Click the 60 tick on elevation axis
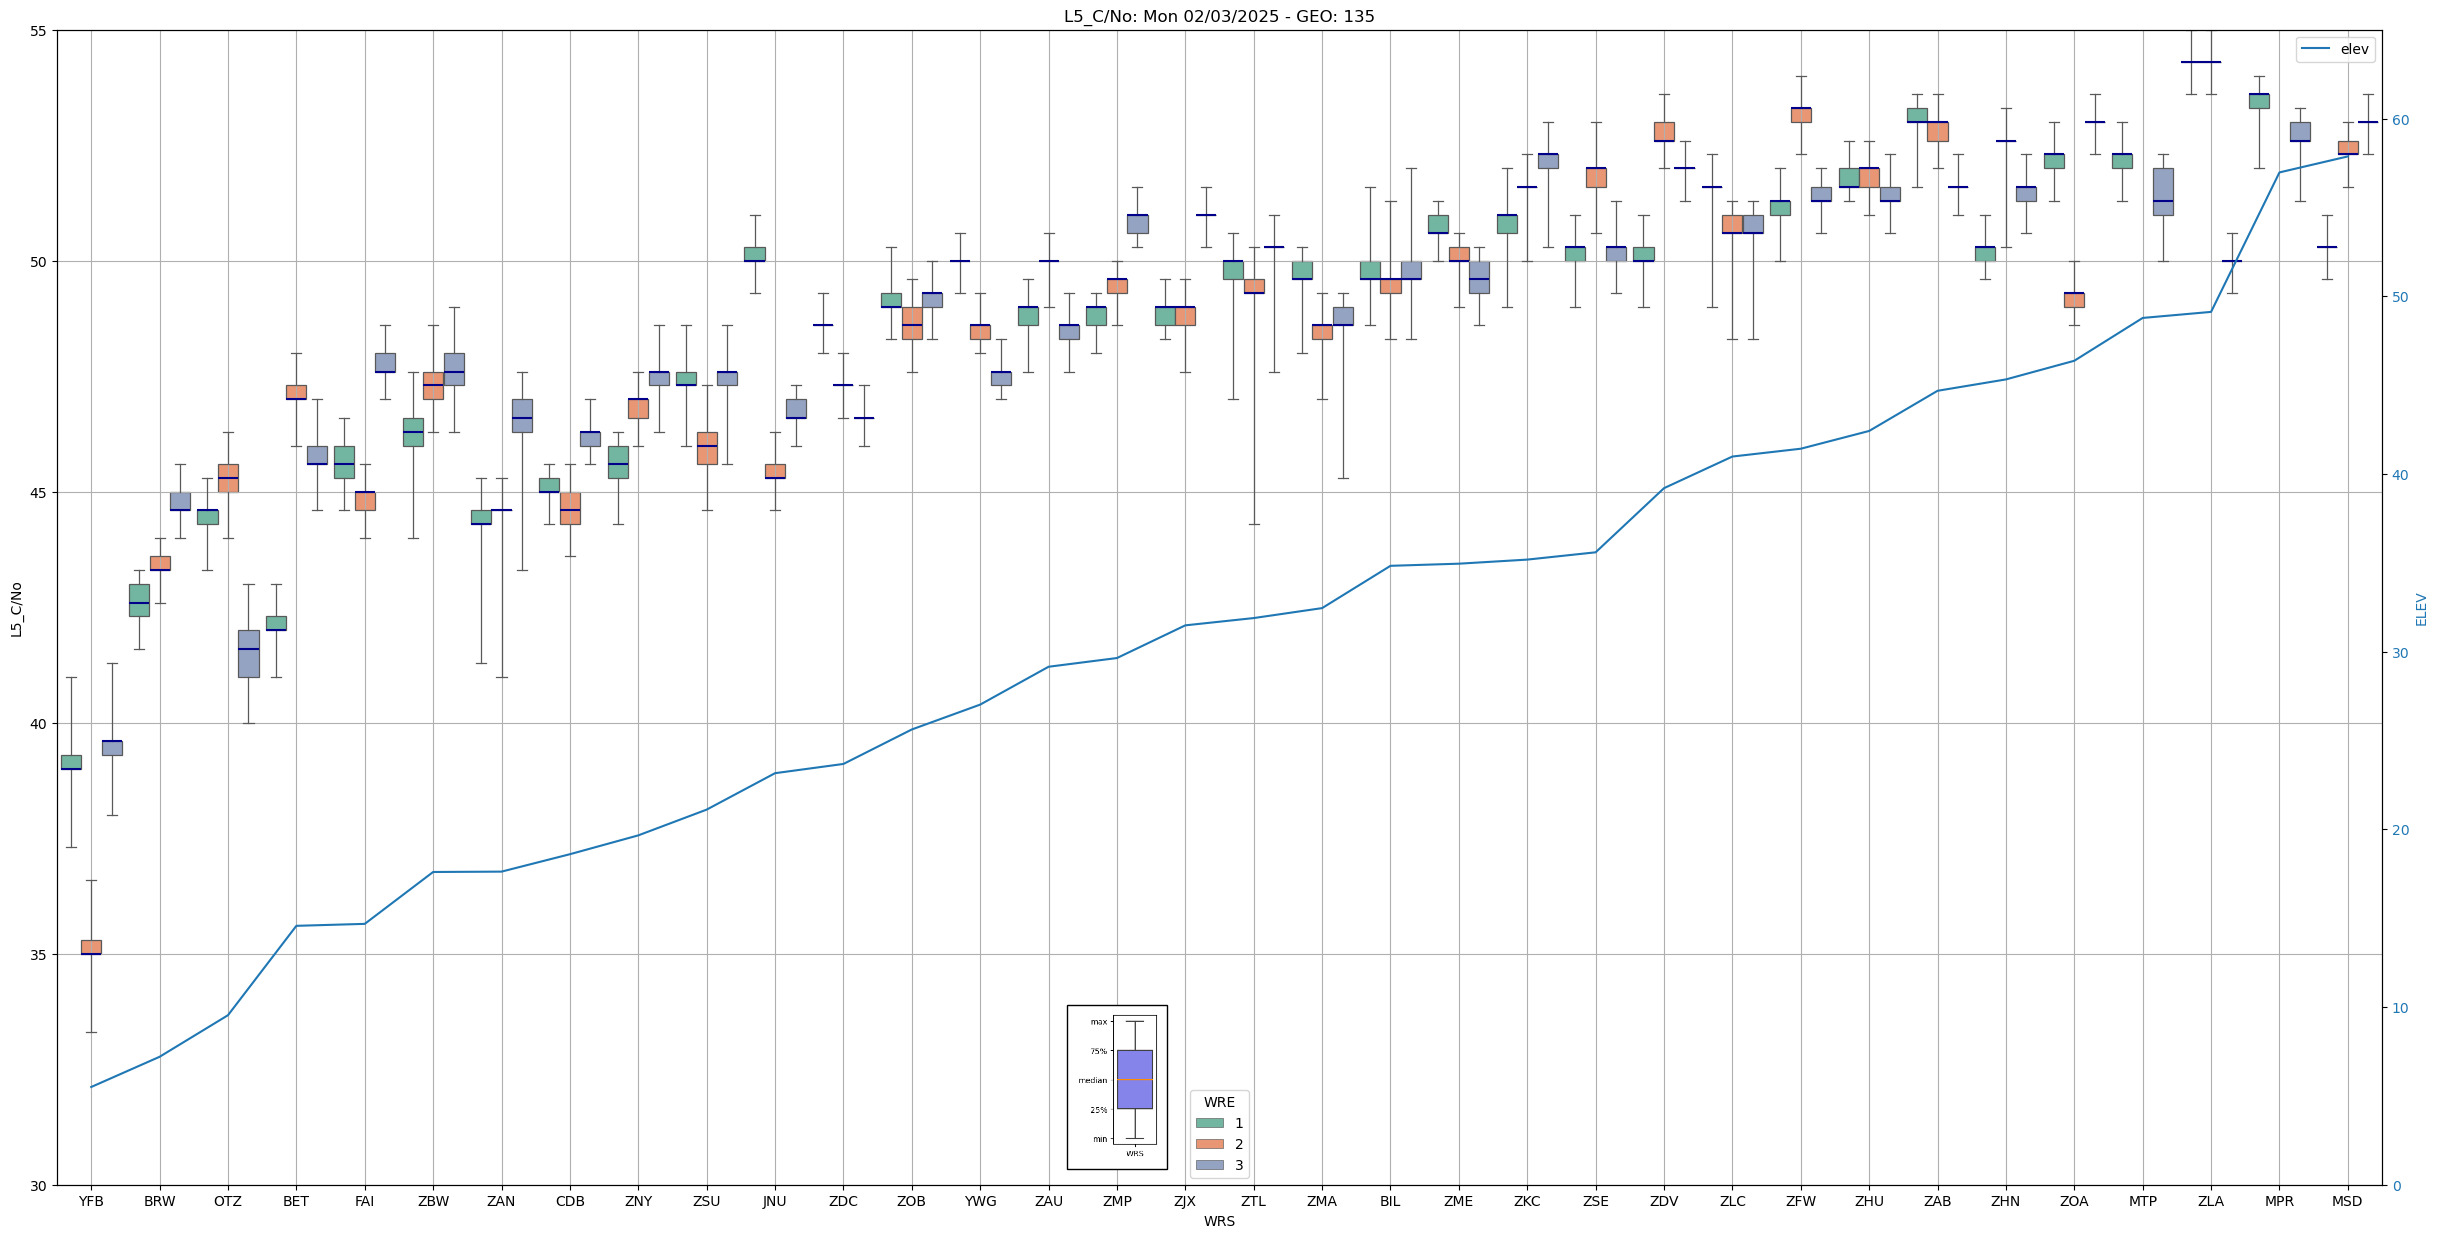This screenshot has height=1238, width=2439. 2399,120
